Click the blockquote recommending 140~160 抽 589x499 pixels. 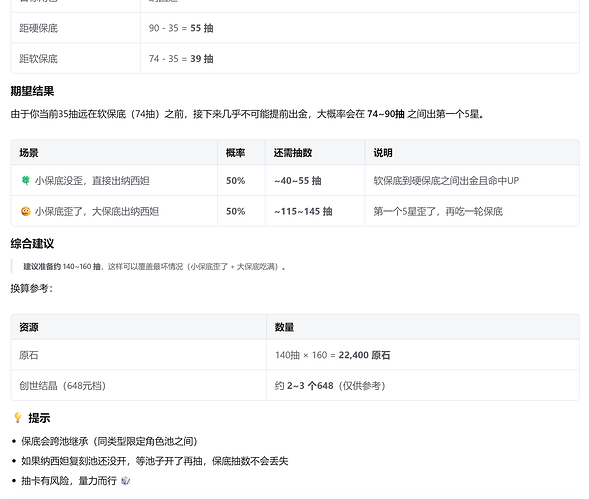click(x=154, y=266)
